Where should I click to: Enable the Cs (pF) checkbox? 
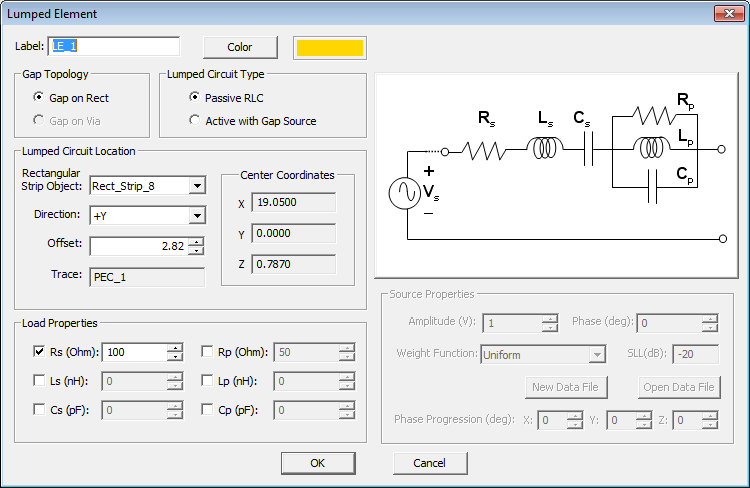(39, 410)
